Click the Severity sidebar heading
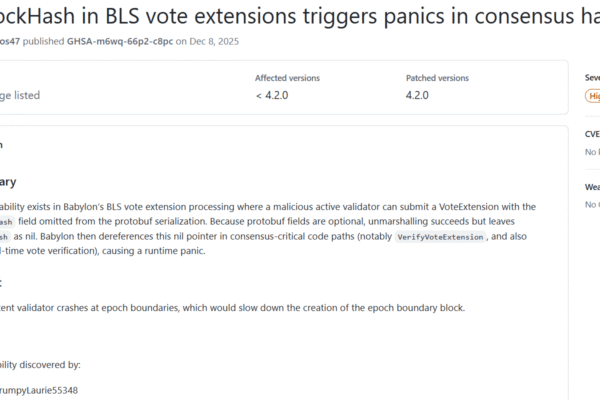Image resolution: width=600 pixels, height=400 pixels. [x=592, y=77]
